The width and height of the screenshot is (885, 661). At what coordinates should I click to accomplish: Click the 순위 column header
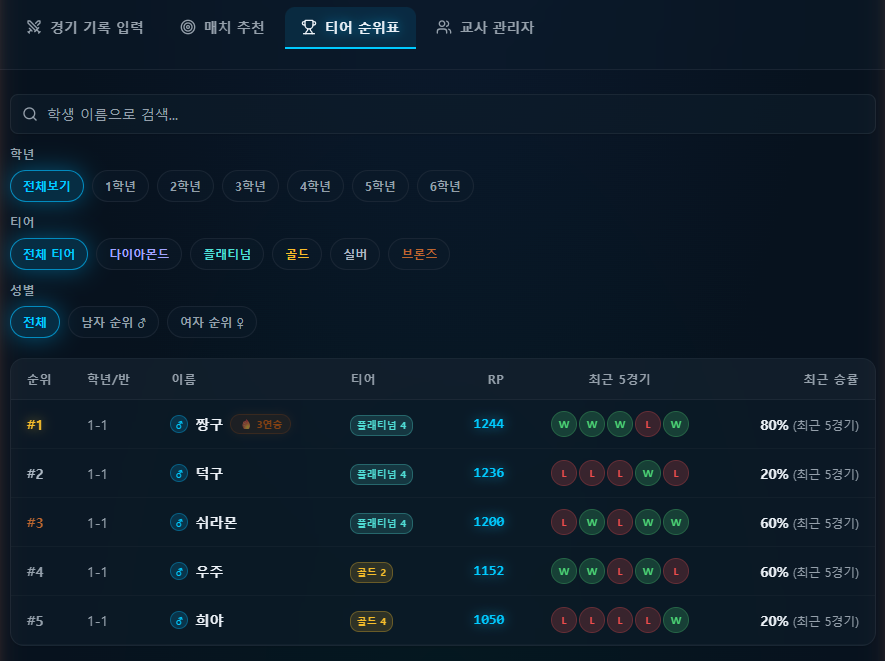pyautogui.click(x=39, y=379)
